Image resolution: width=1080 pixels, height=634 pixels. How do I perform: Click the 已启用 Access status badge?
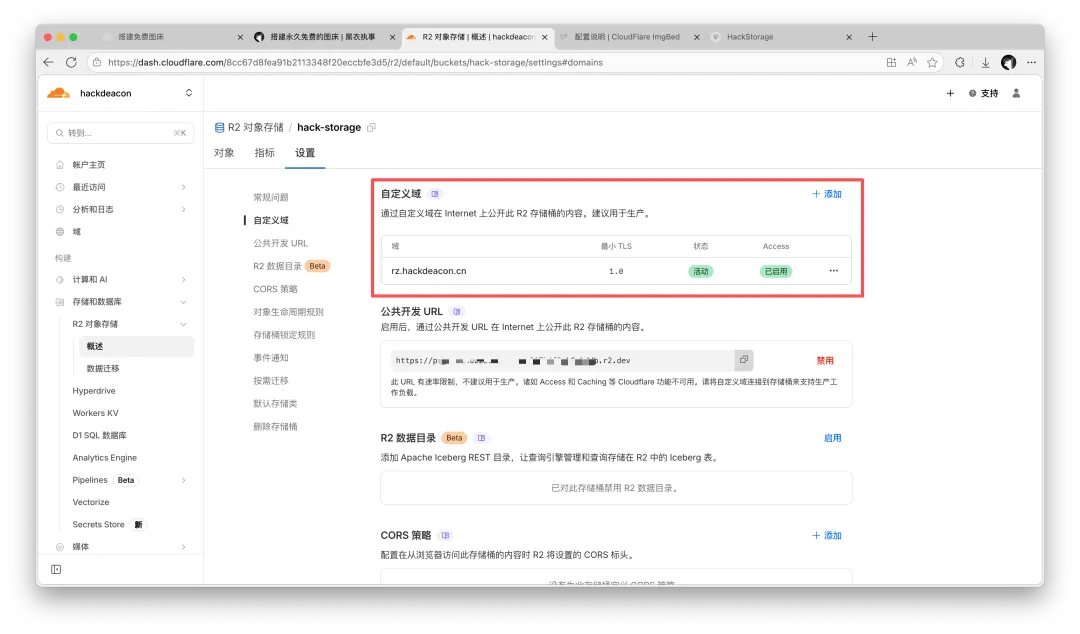pos(776,272)
